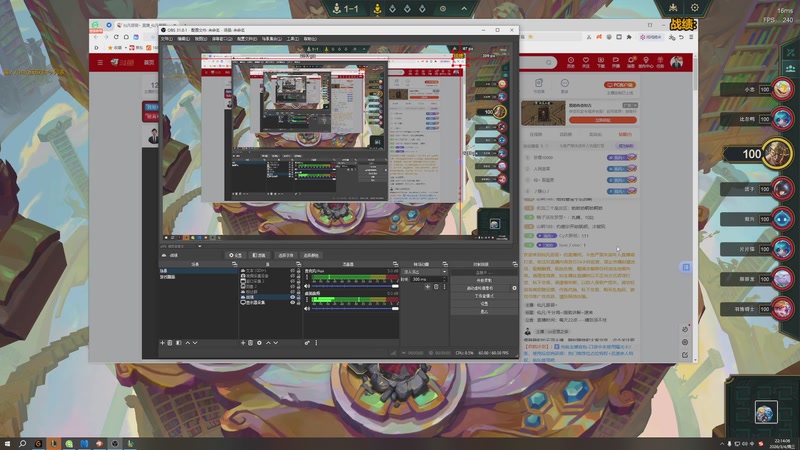
Task: Click browser reload icon
Action: pyautogui.click(x=116, y=37)
